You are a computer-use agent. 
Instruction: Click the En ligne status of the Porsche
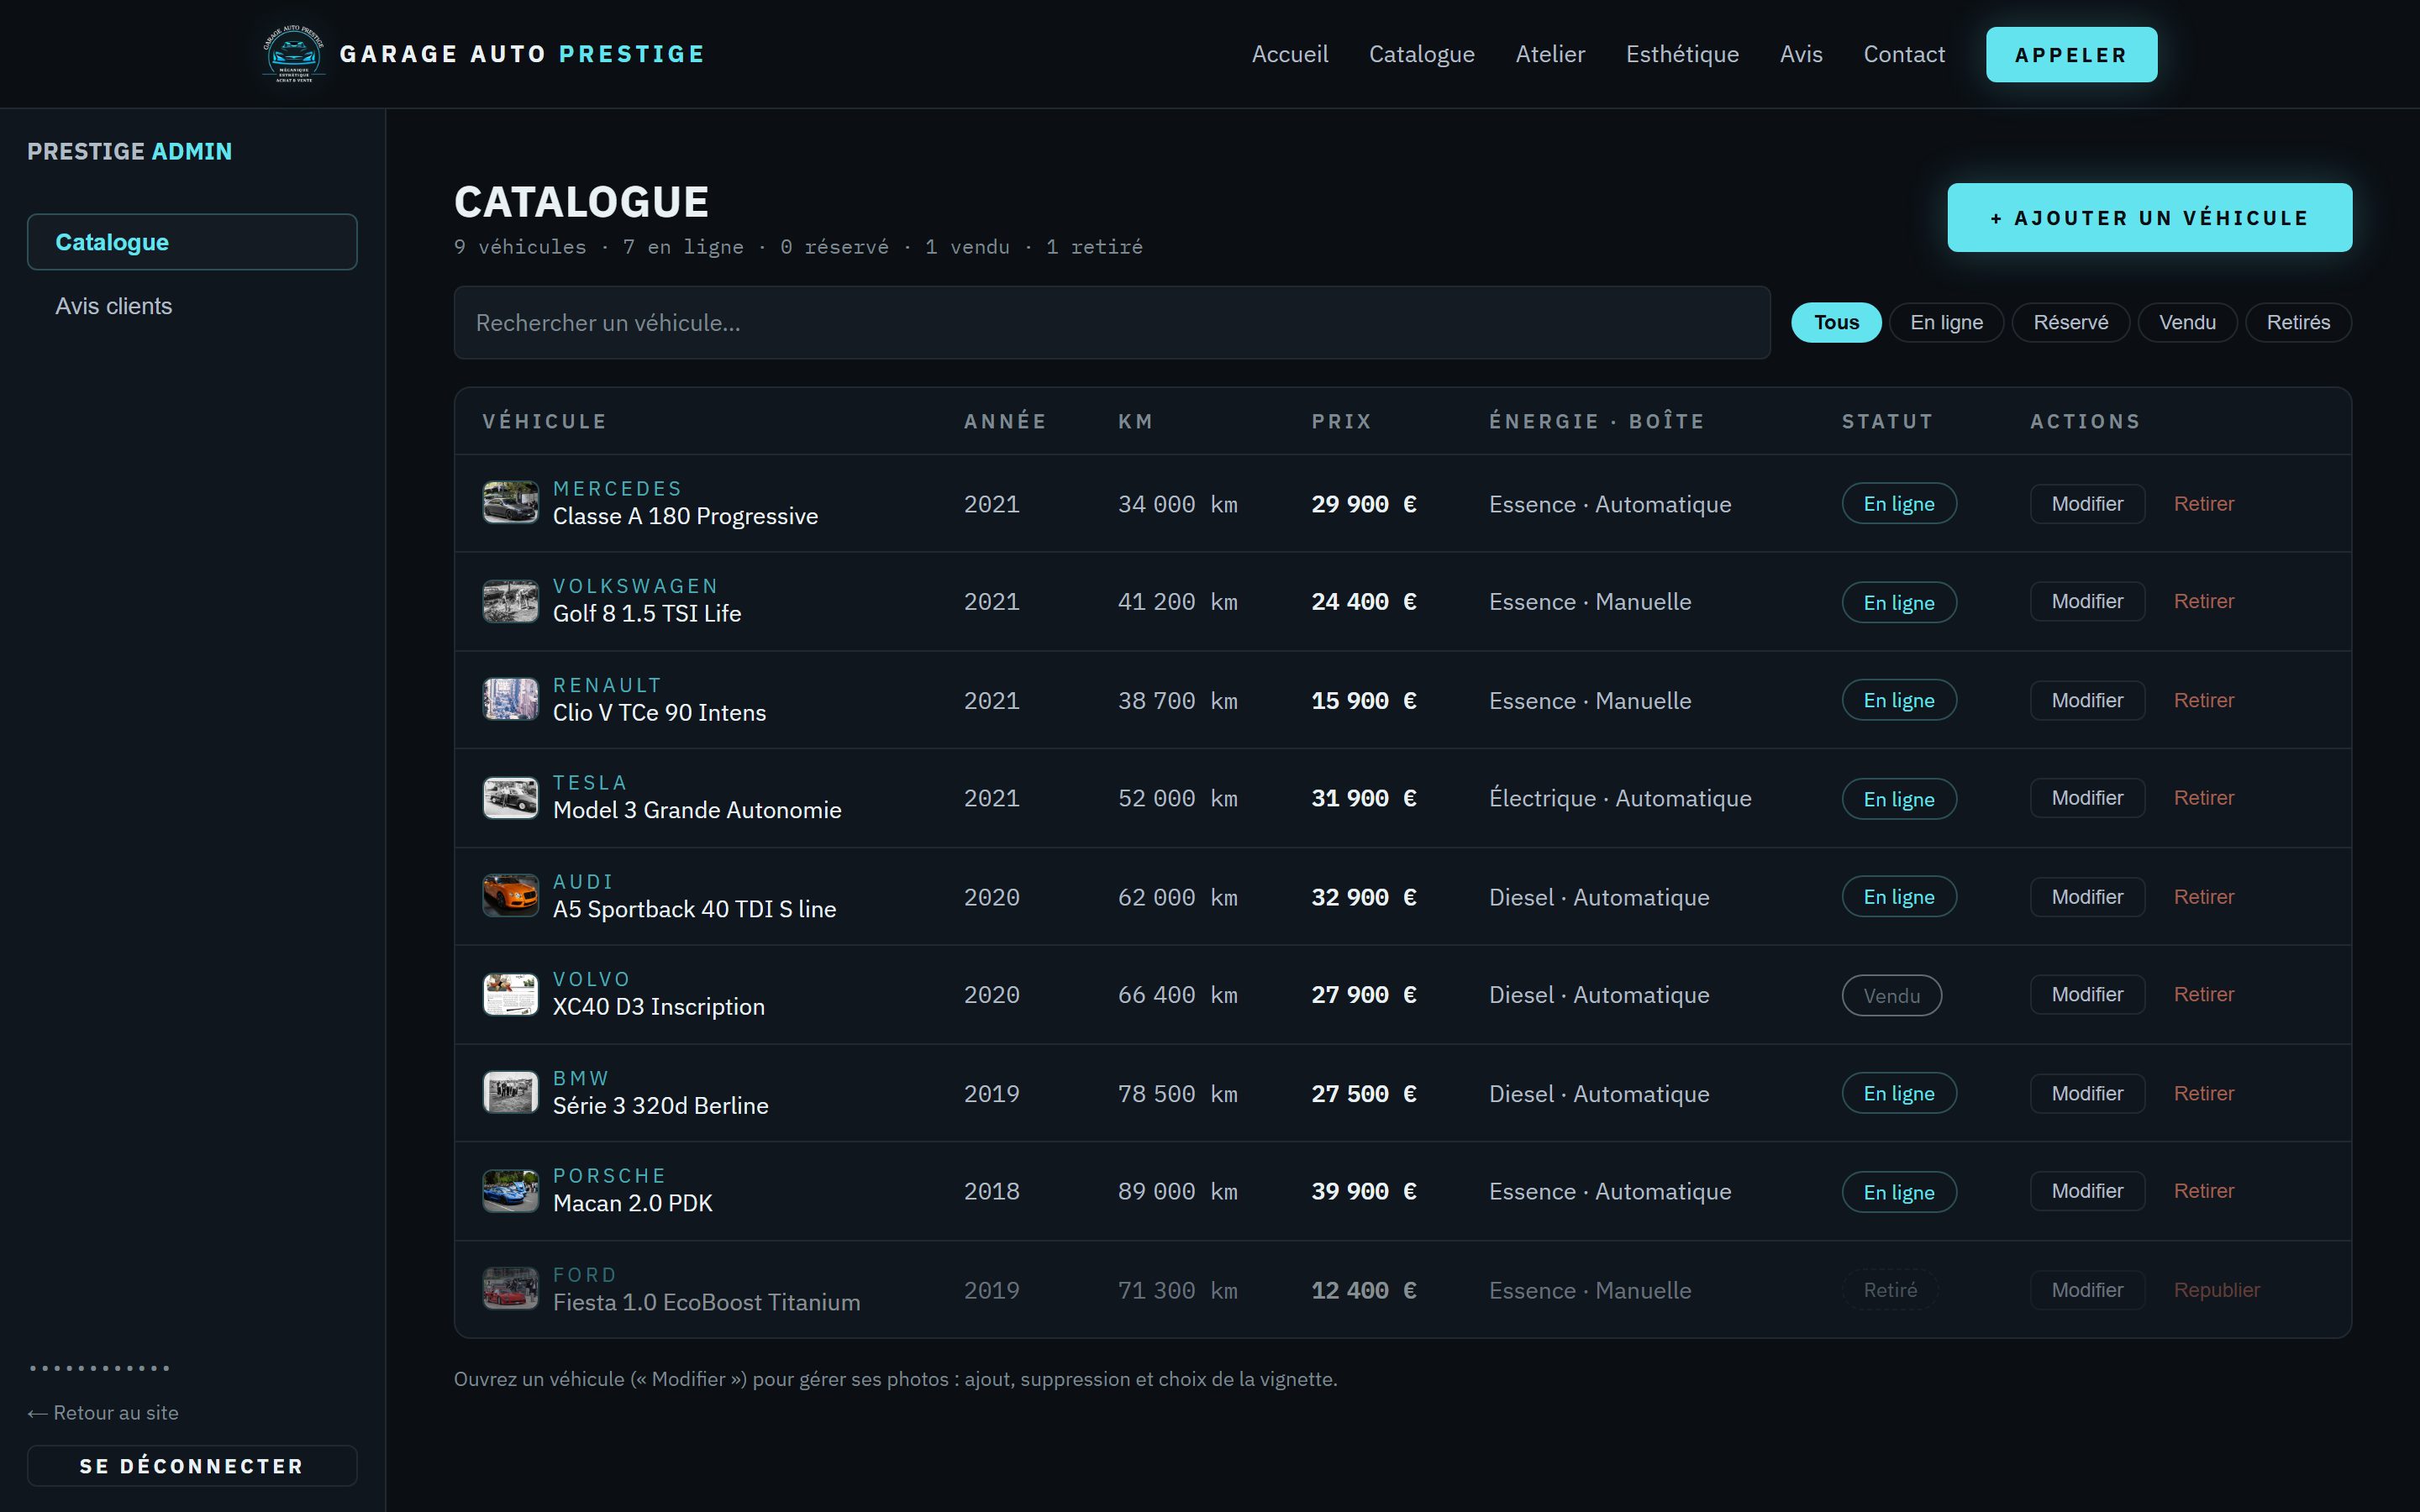point(1899,1192)
